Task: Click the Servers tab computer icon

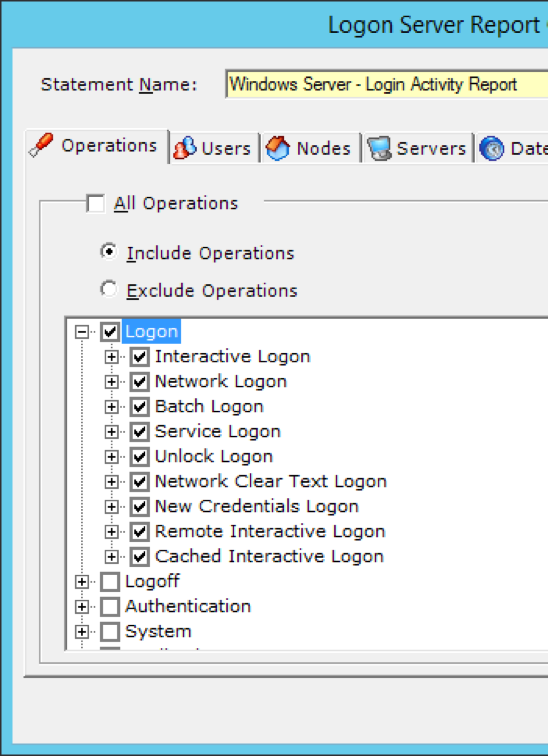Action: (x=379, y=148)
